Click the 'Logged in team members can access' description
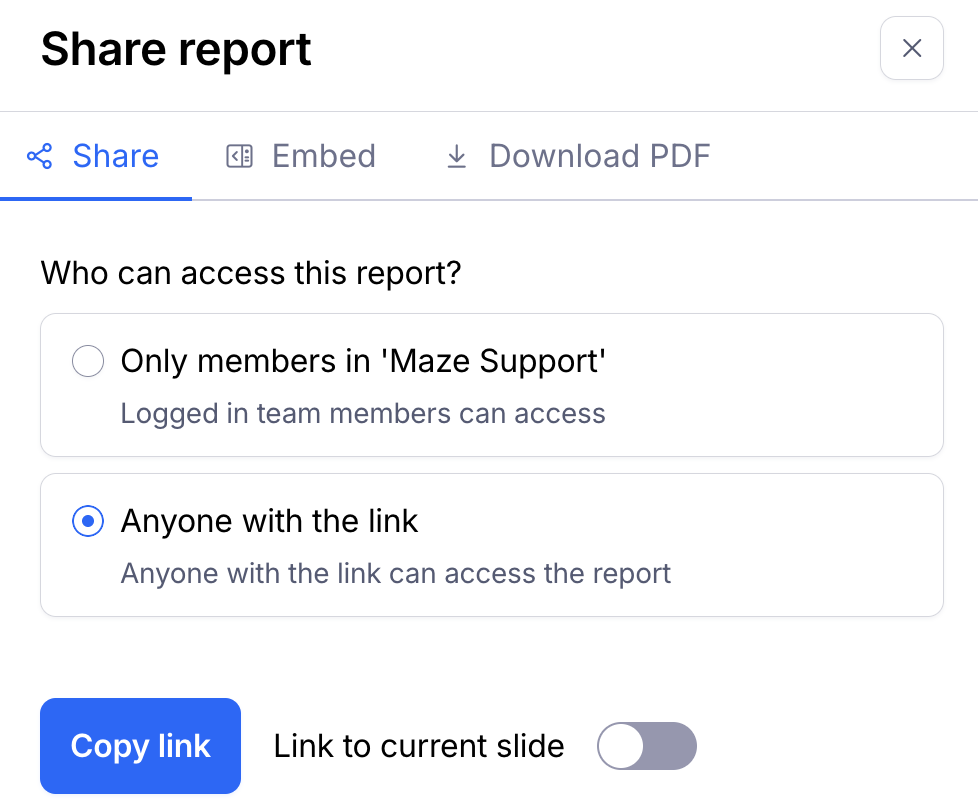 point(363,414)
